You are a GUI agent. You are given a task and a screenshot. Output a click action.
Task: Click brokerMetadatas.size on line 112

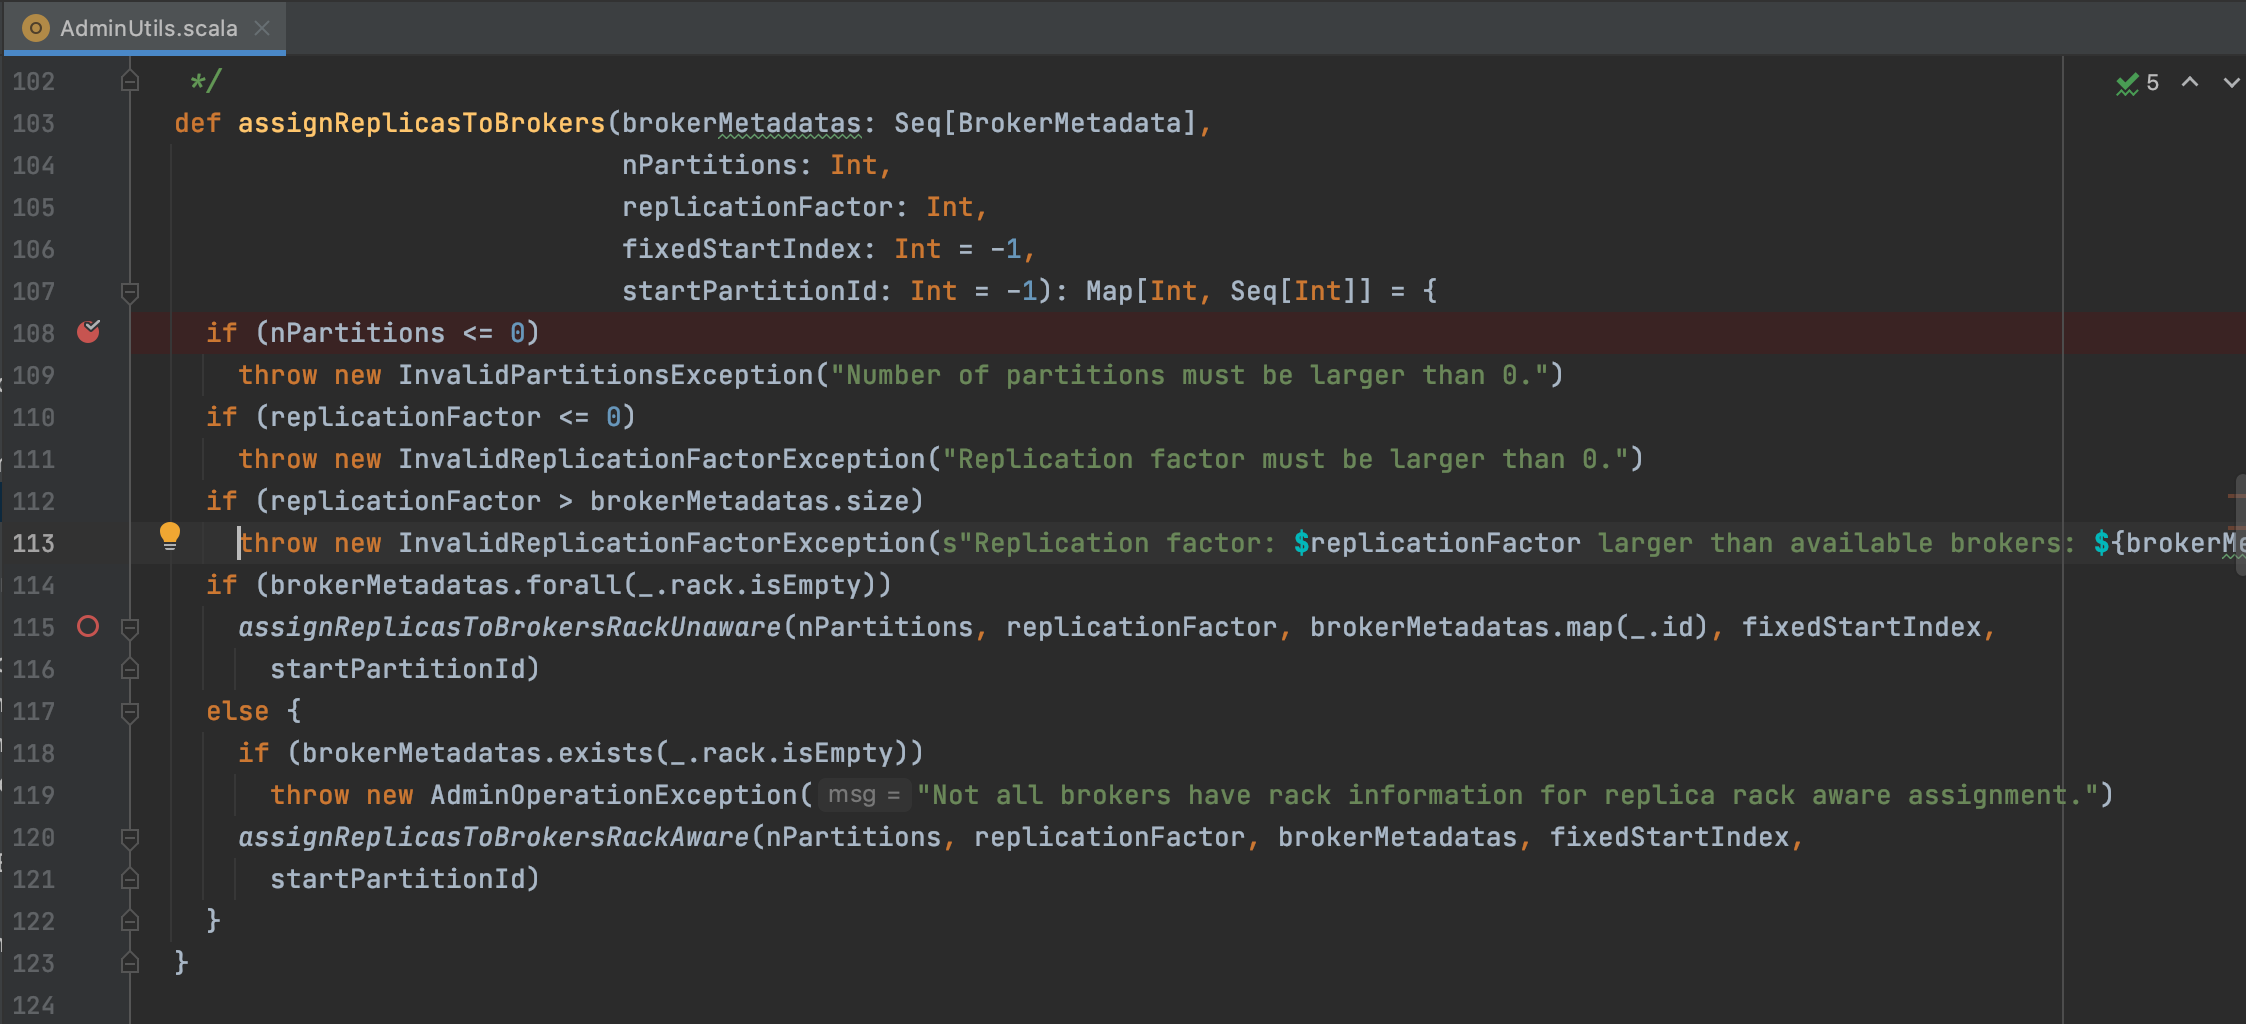tap(749, 501)
